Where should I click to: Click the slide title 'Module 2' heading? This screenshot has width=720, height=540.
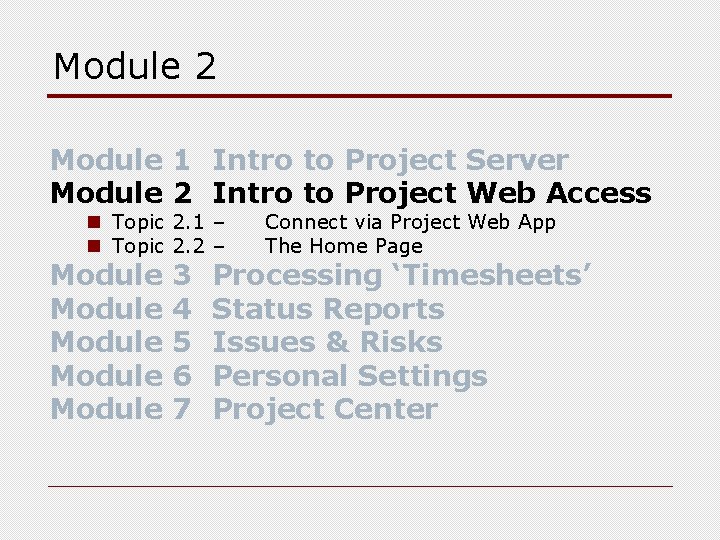(135, 67)
